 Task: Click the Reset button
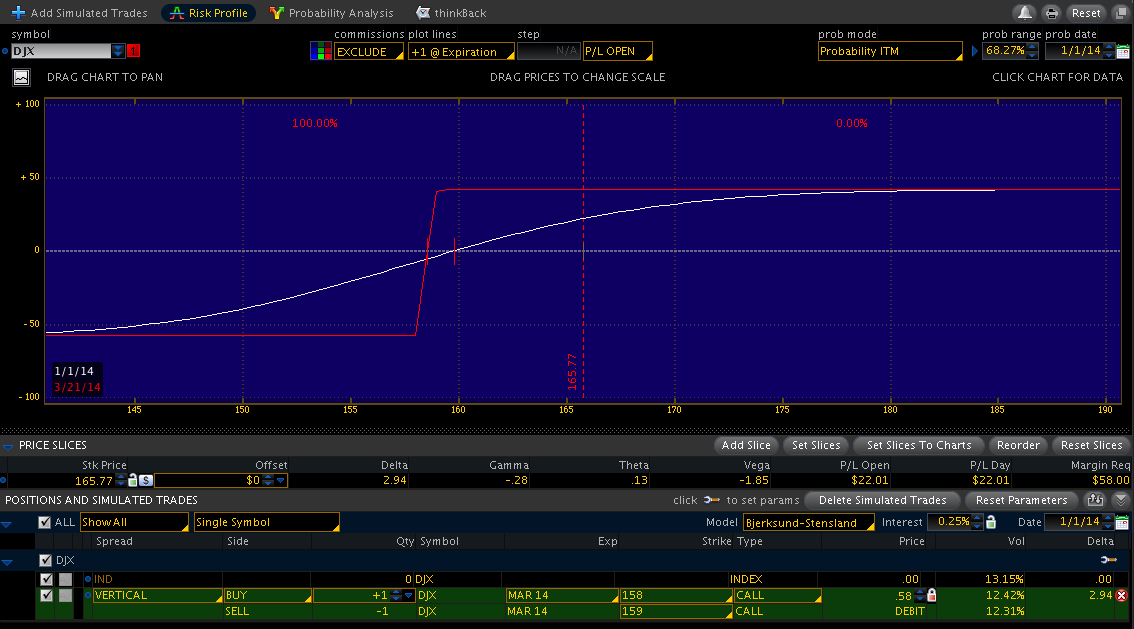click(1086, 12)
